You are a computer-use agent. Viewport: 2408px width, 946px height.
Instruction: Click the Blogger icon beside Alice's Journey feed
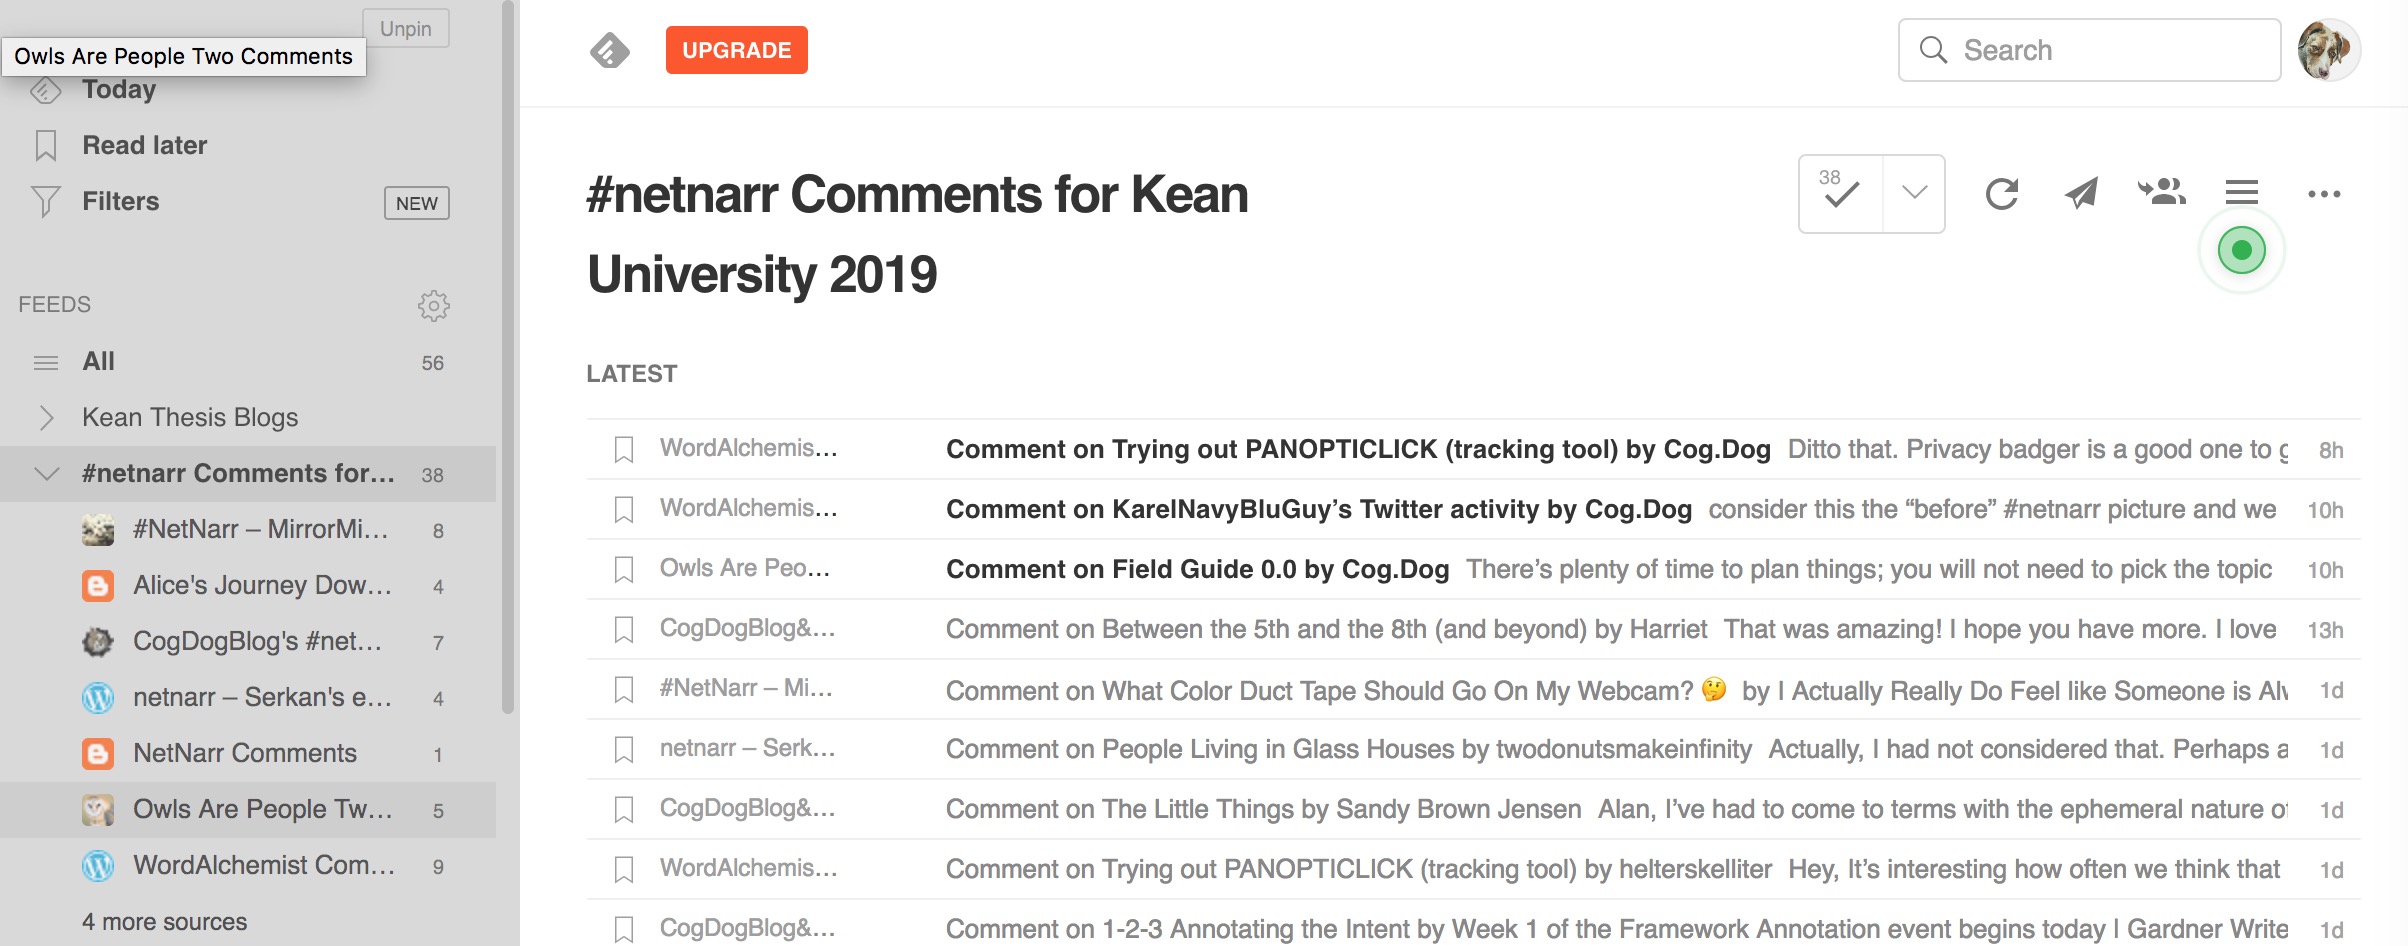coord(97,586)
